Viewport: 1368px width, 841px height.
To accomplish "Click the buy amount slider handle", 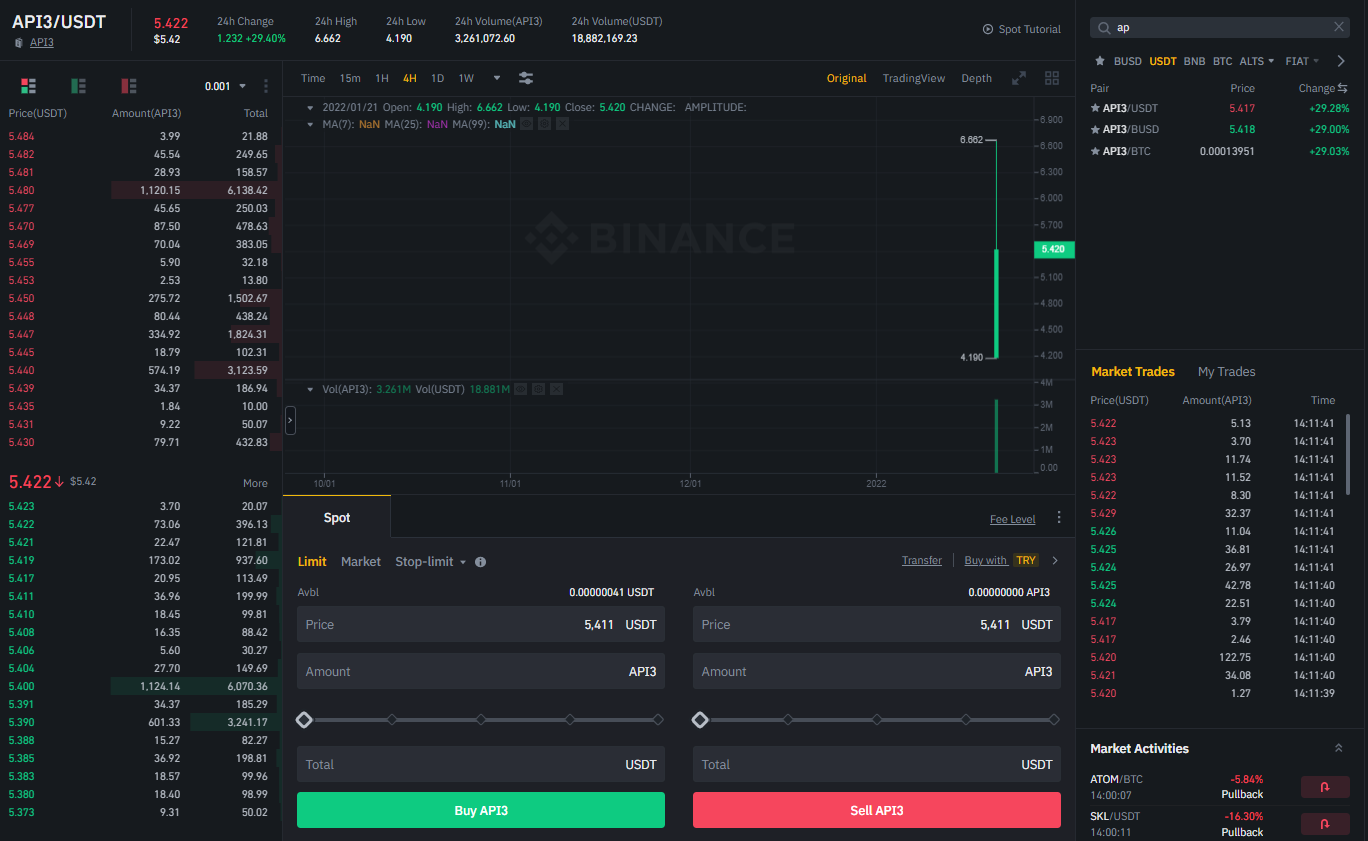I will pos(305,719).
